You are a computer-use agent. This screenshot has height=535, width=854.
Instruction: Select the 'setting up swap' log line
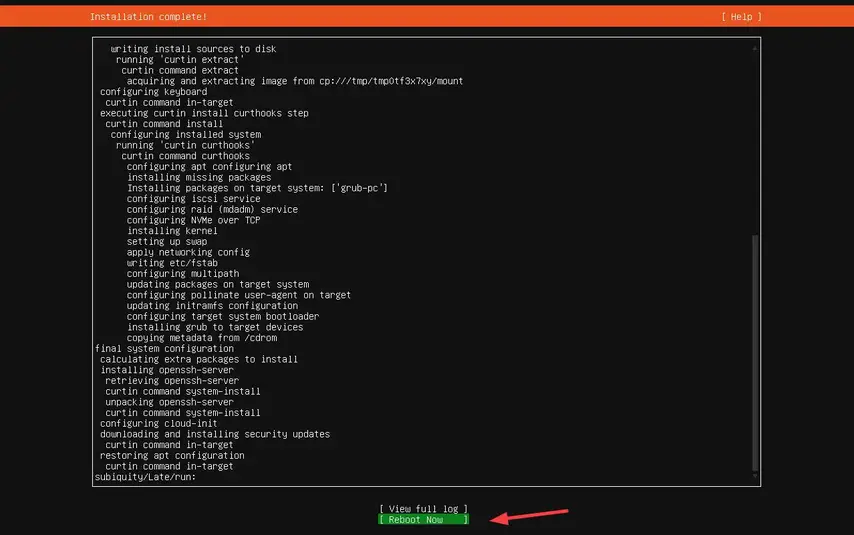click(x=168, y=241)
